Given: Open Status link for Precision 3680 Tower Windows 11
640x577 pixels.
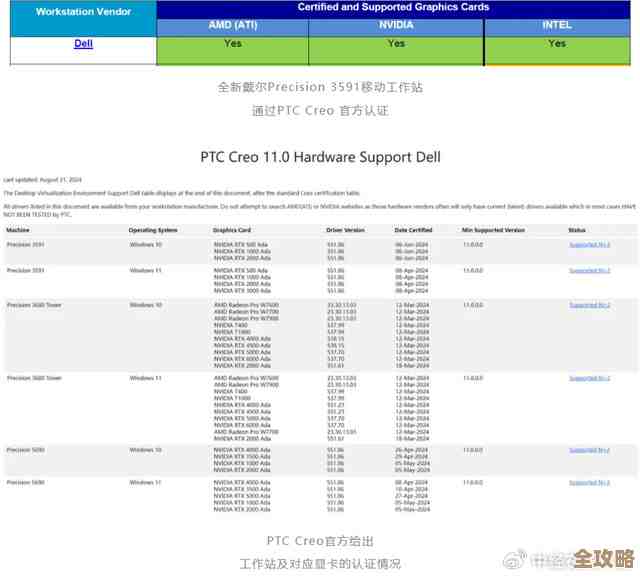Looking at the screenshot, I should (x=589, y=378).
